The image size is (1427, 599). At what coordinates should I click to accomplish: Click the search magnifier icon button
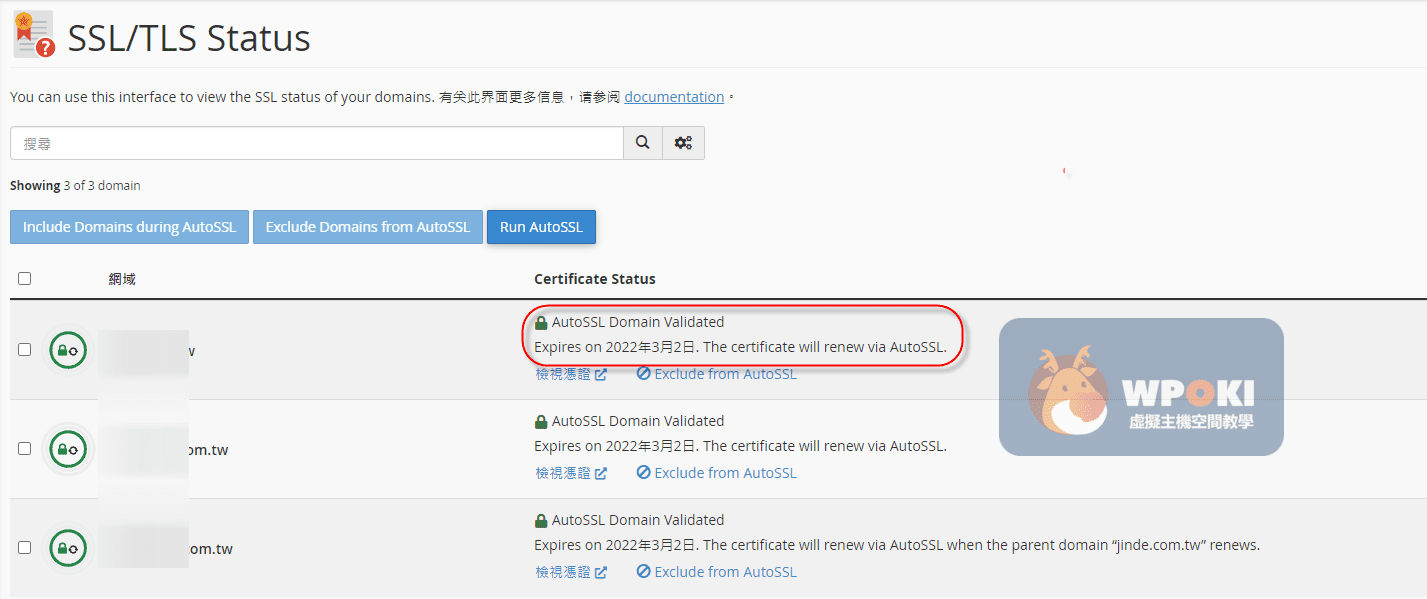643,143
